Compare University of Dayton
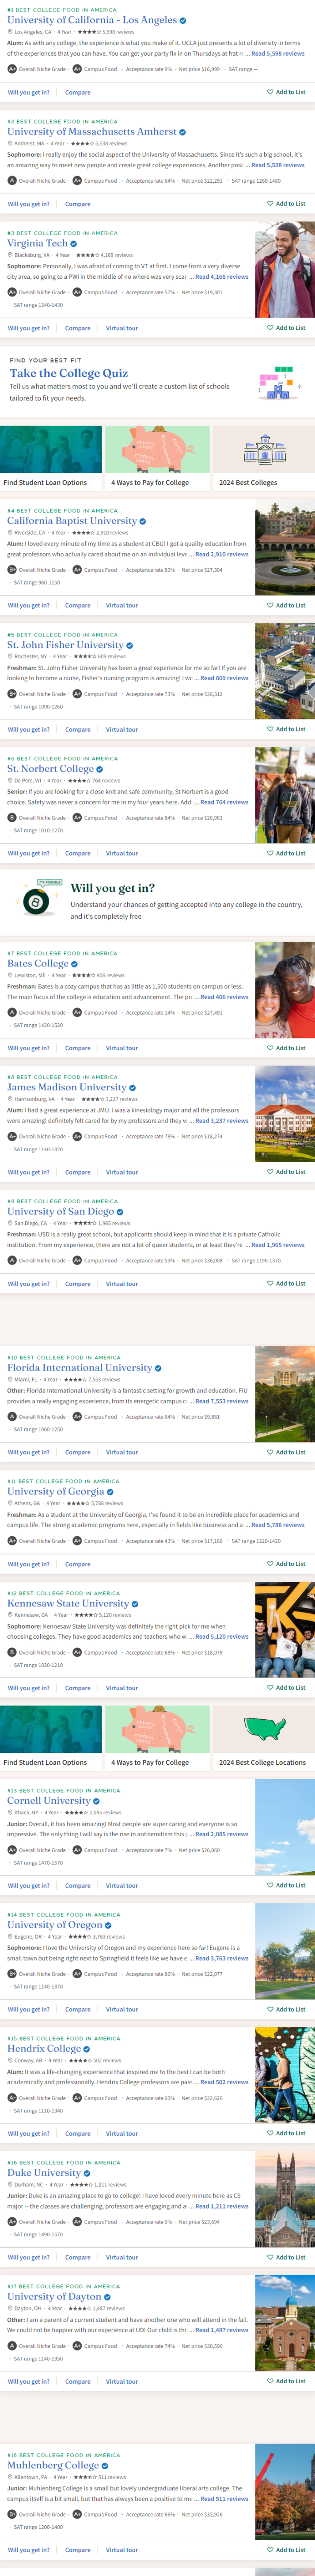This screenshot has width=315, height=2576. pyautogui.click(x=78, y=2381)
